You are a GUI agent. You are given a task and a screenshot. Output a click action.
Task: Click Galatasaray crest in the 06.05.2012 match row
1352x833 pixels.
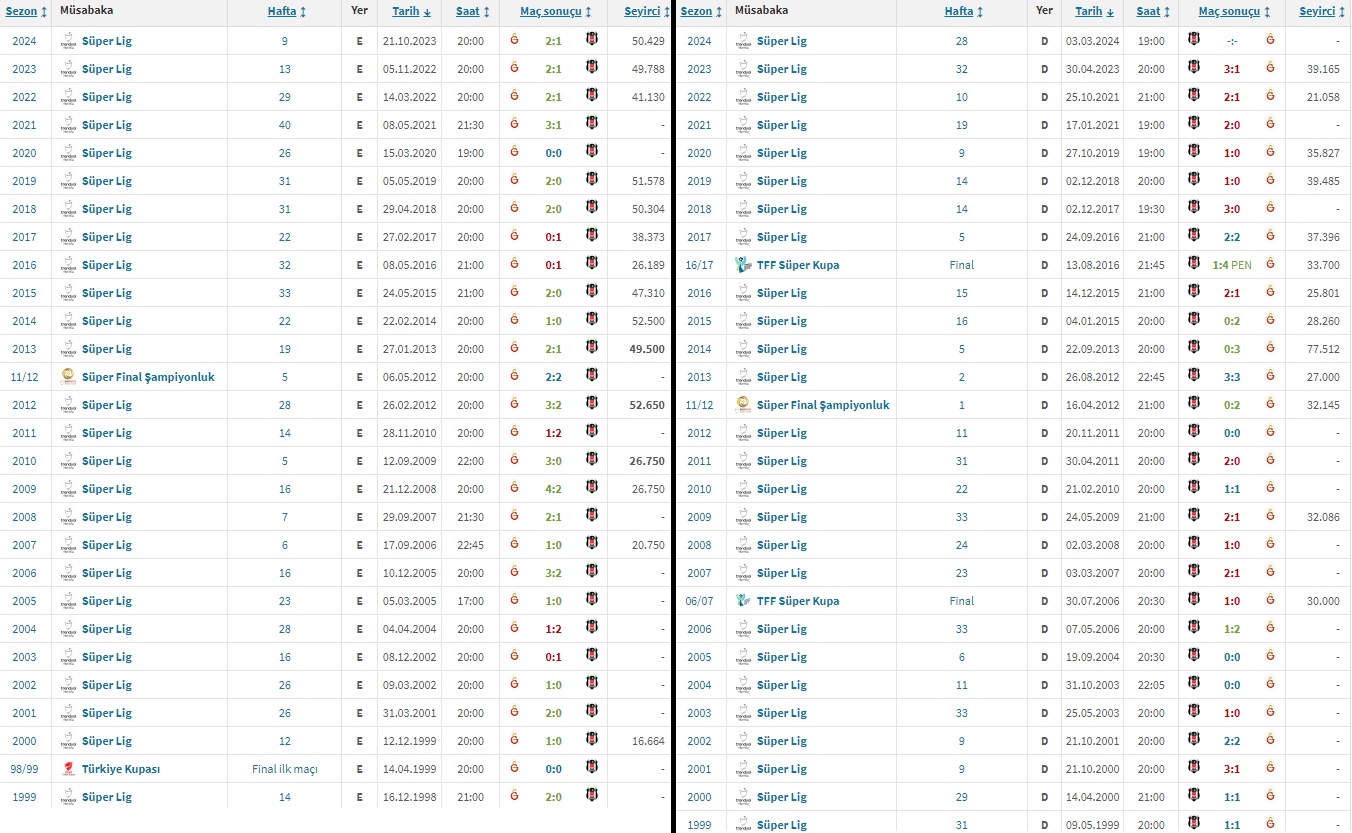pos(515,376)
